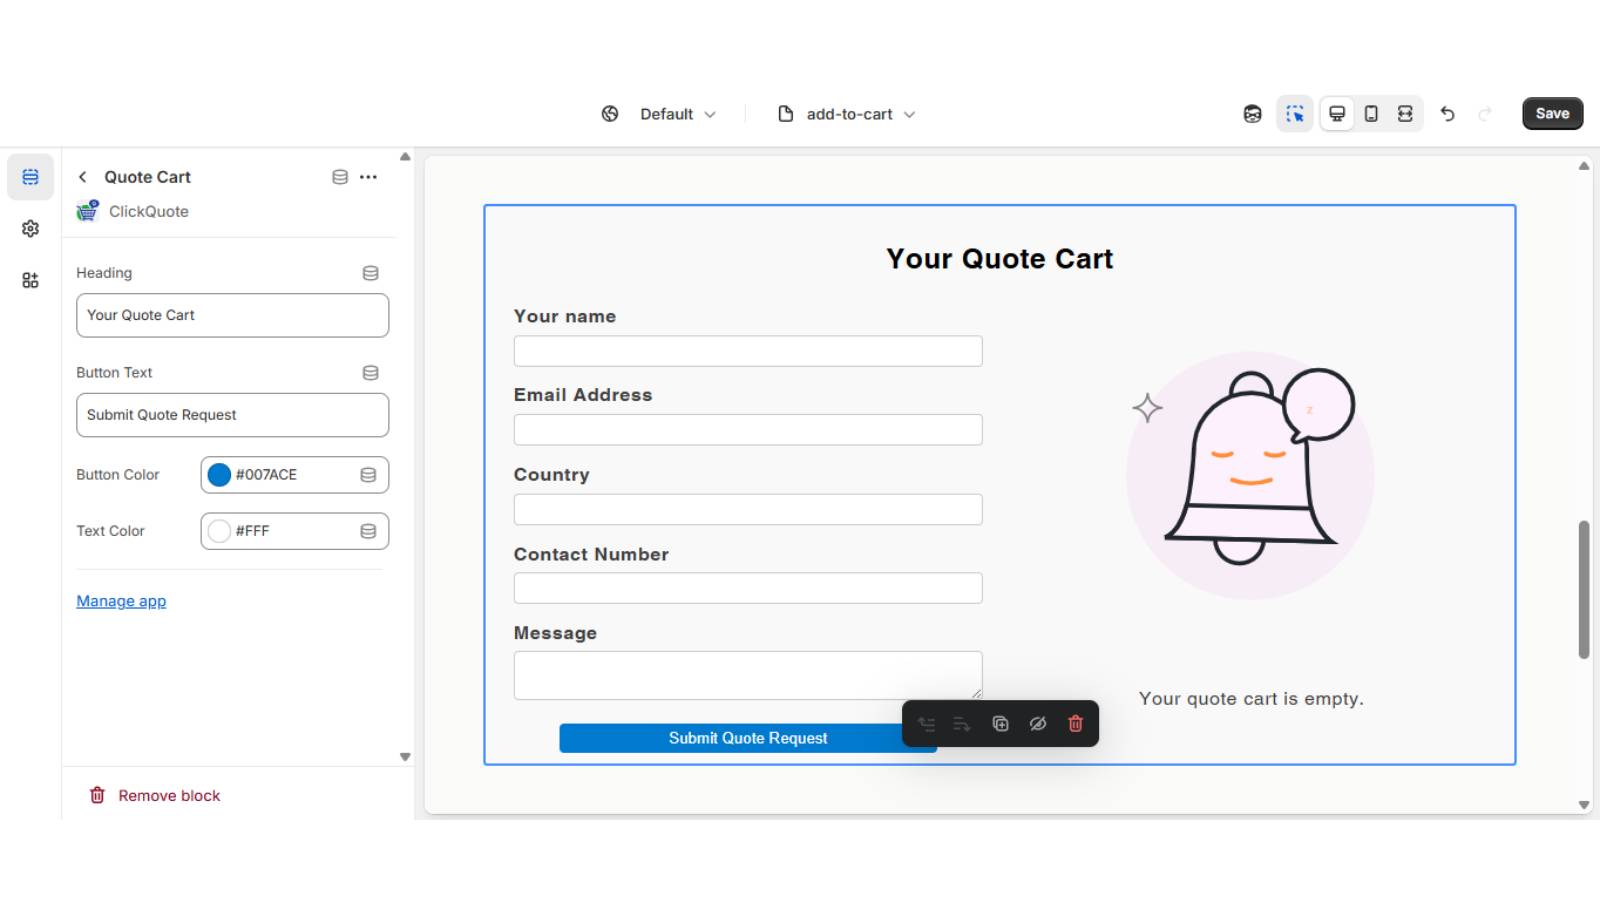This screenshot has width=1600, height=900.
Task: Click the #FFF color value field
Action: click(294, 531)
